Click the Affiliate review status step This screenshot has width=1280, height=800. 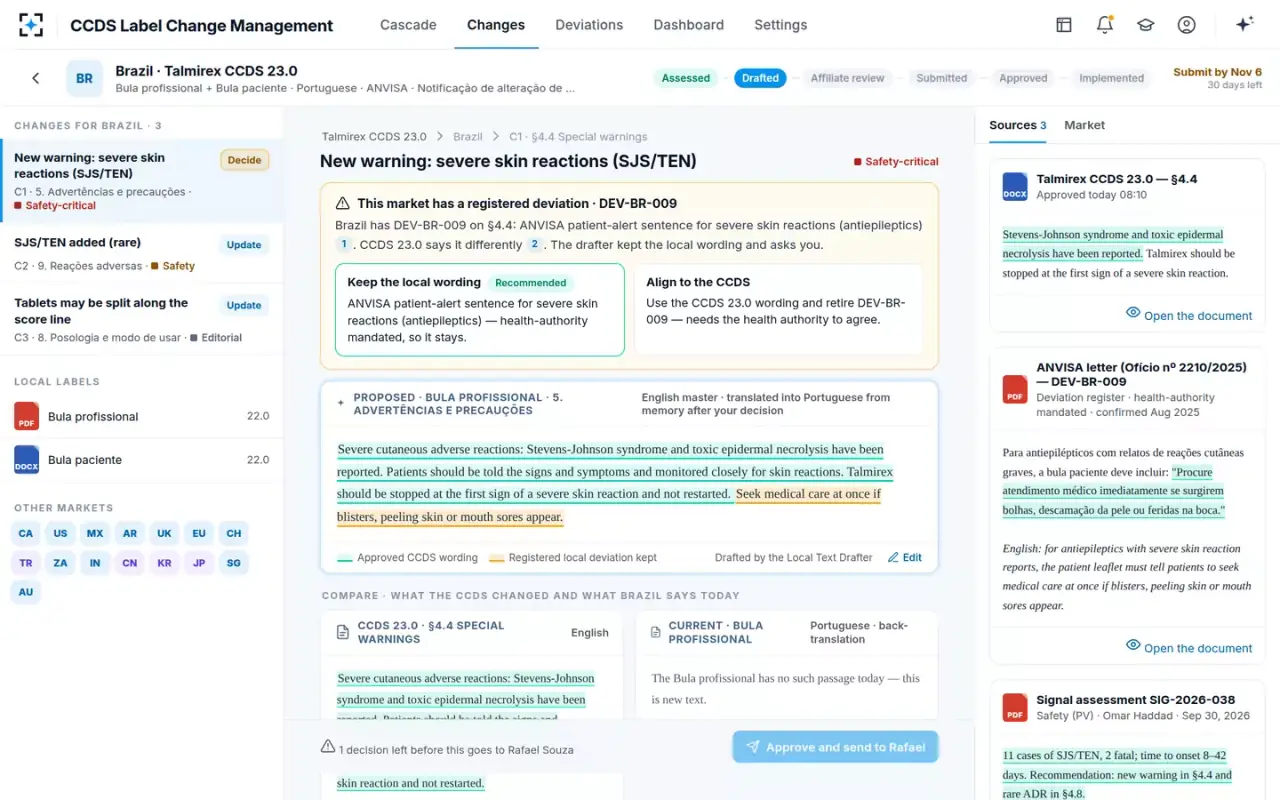point(847,78)
